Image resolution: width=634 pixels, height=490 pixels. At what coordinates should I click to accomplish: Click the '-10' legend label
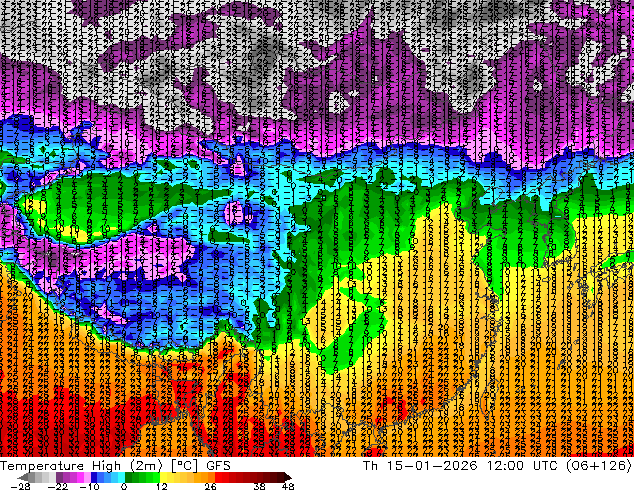coord(90,486)
